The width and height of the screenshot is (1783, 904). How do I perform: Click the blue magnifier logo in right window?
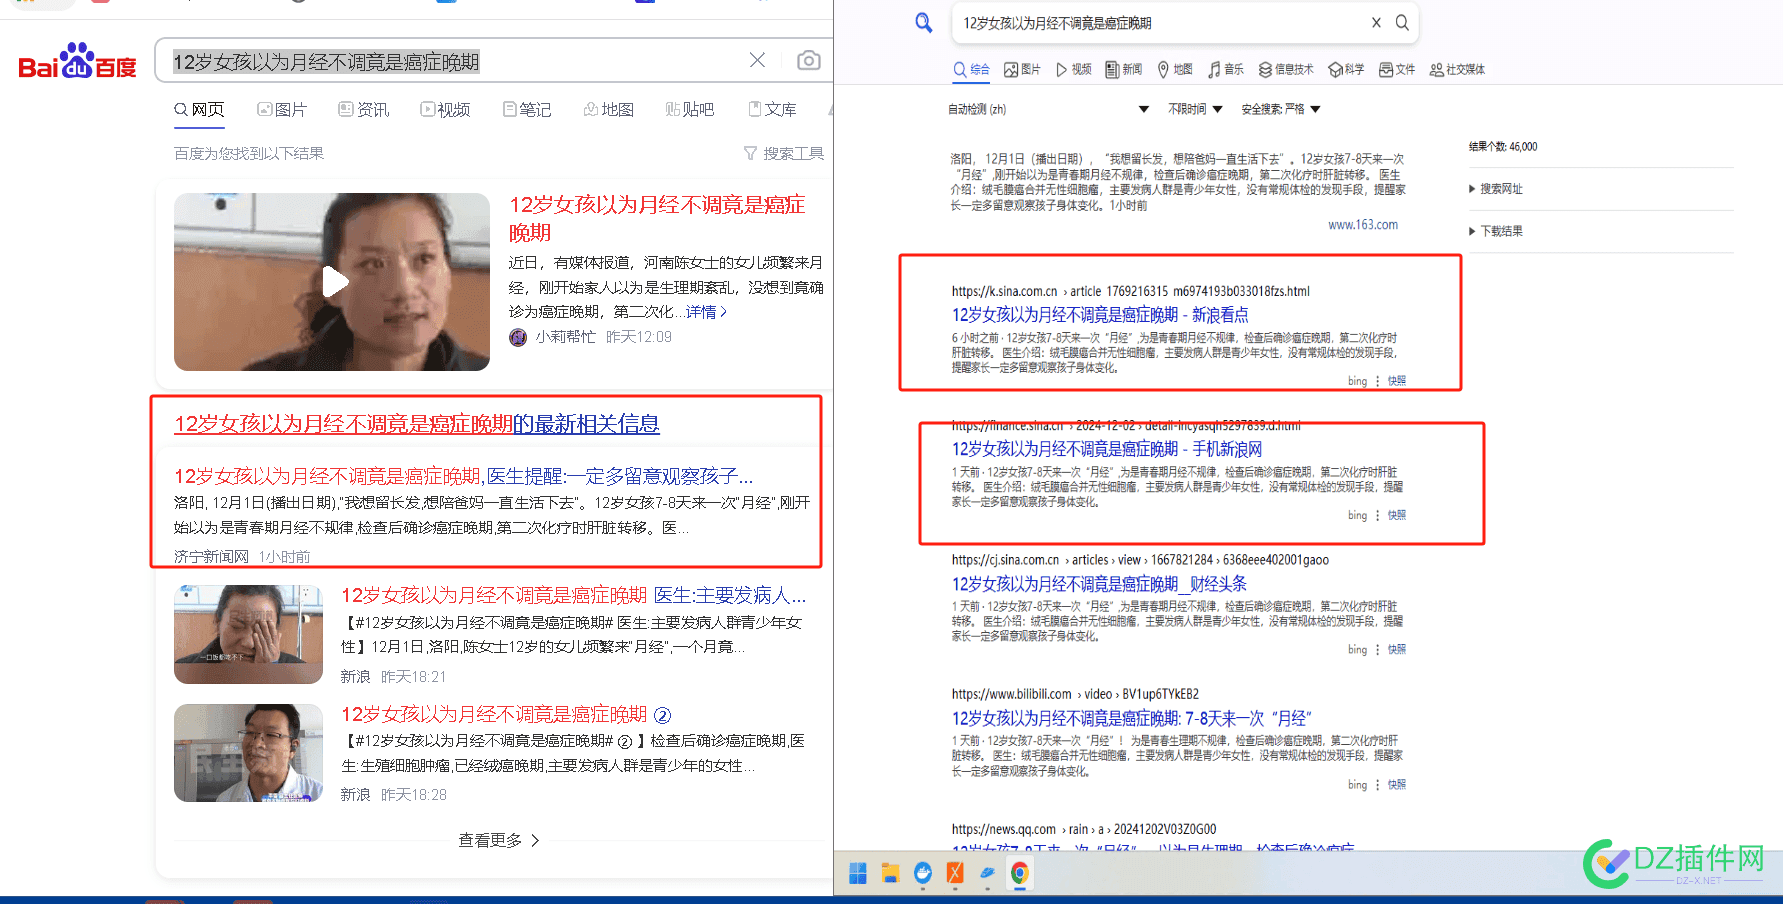(x=924, y=22)
